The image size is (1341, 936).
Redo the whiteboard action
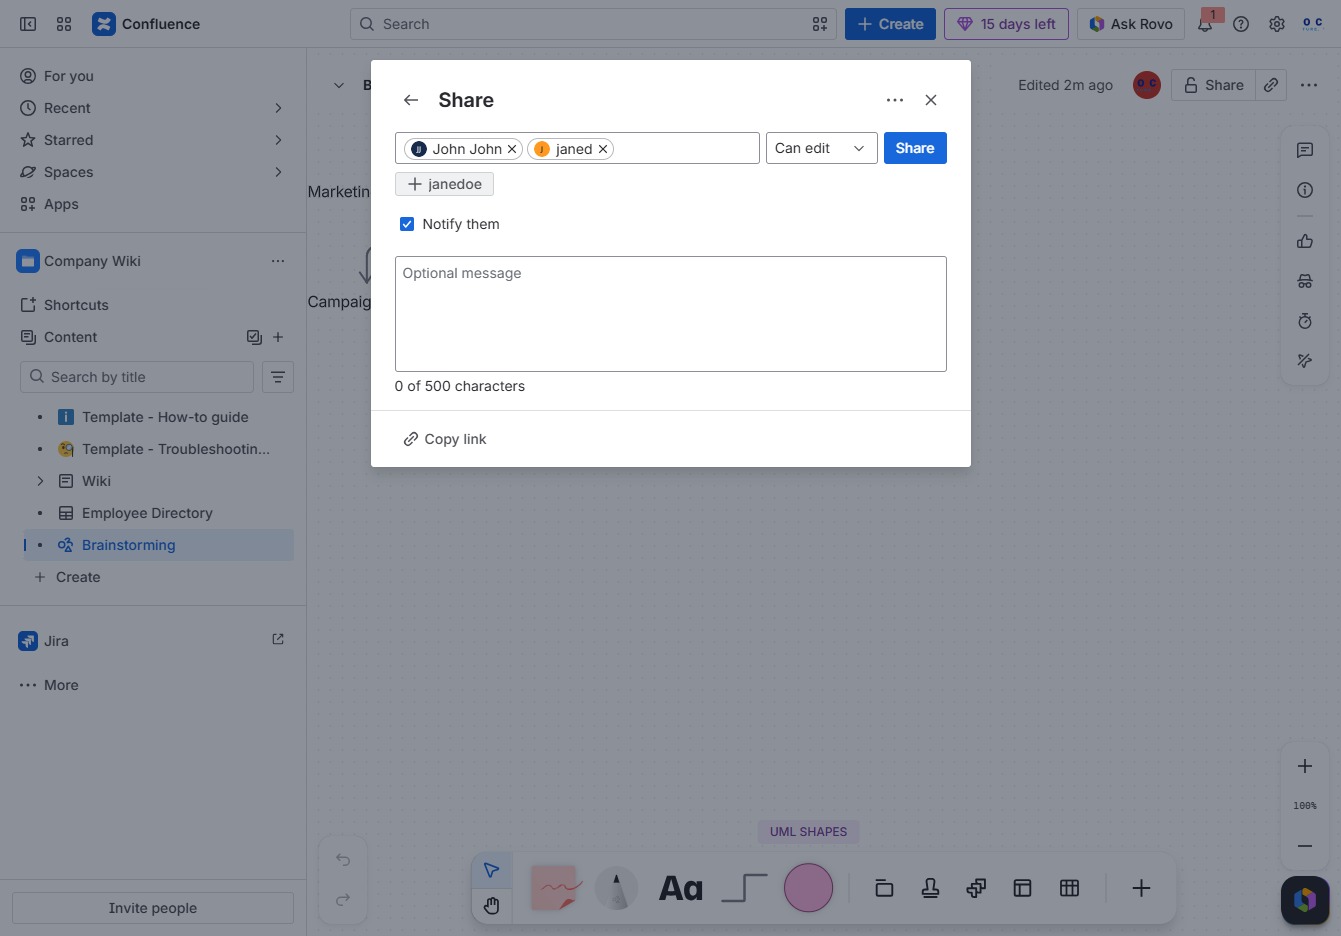343,900
